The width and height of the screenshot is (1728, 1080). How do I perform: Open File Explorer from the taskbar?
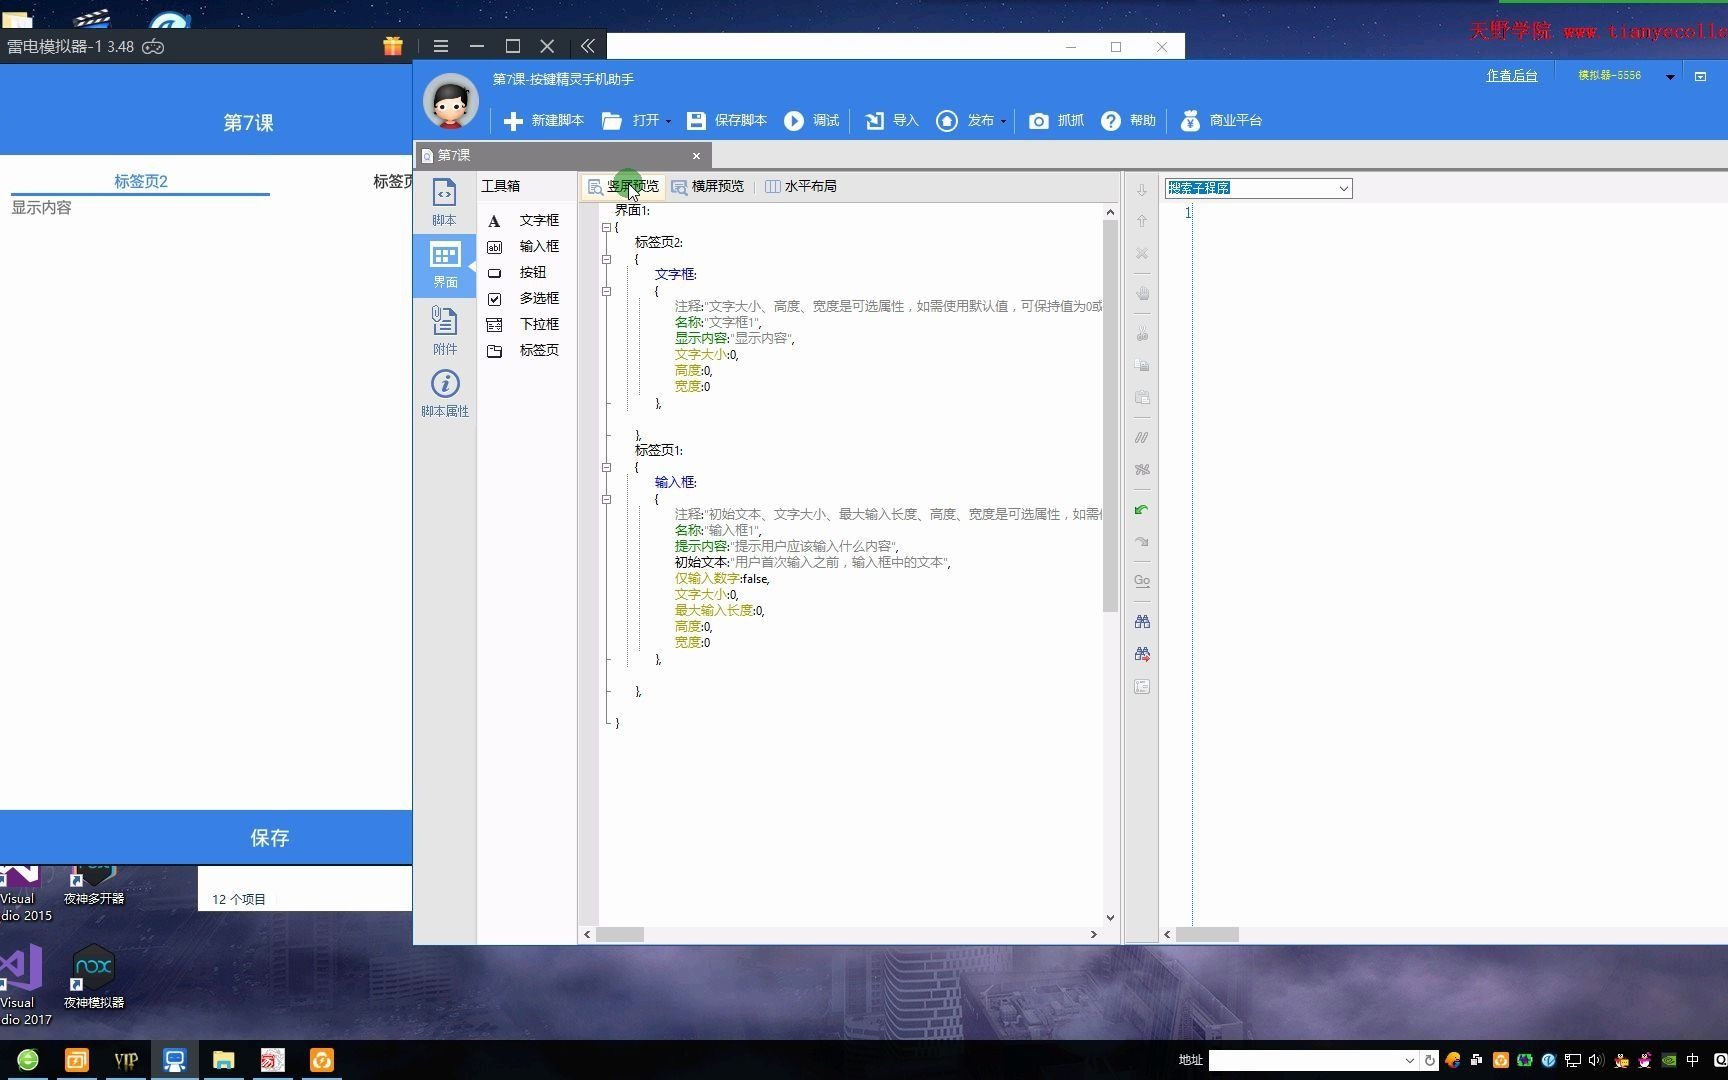tap(223, 1060)
